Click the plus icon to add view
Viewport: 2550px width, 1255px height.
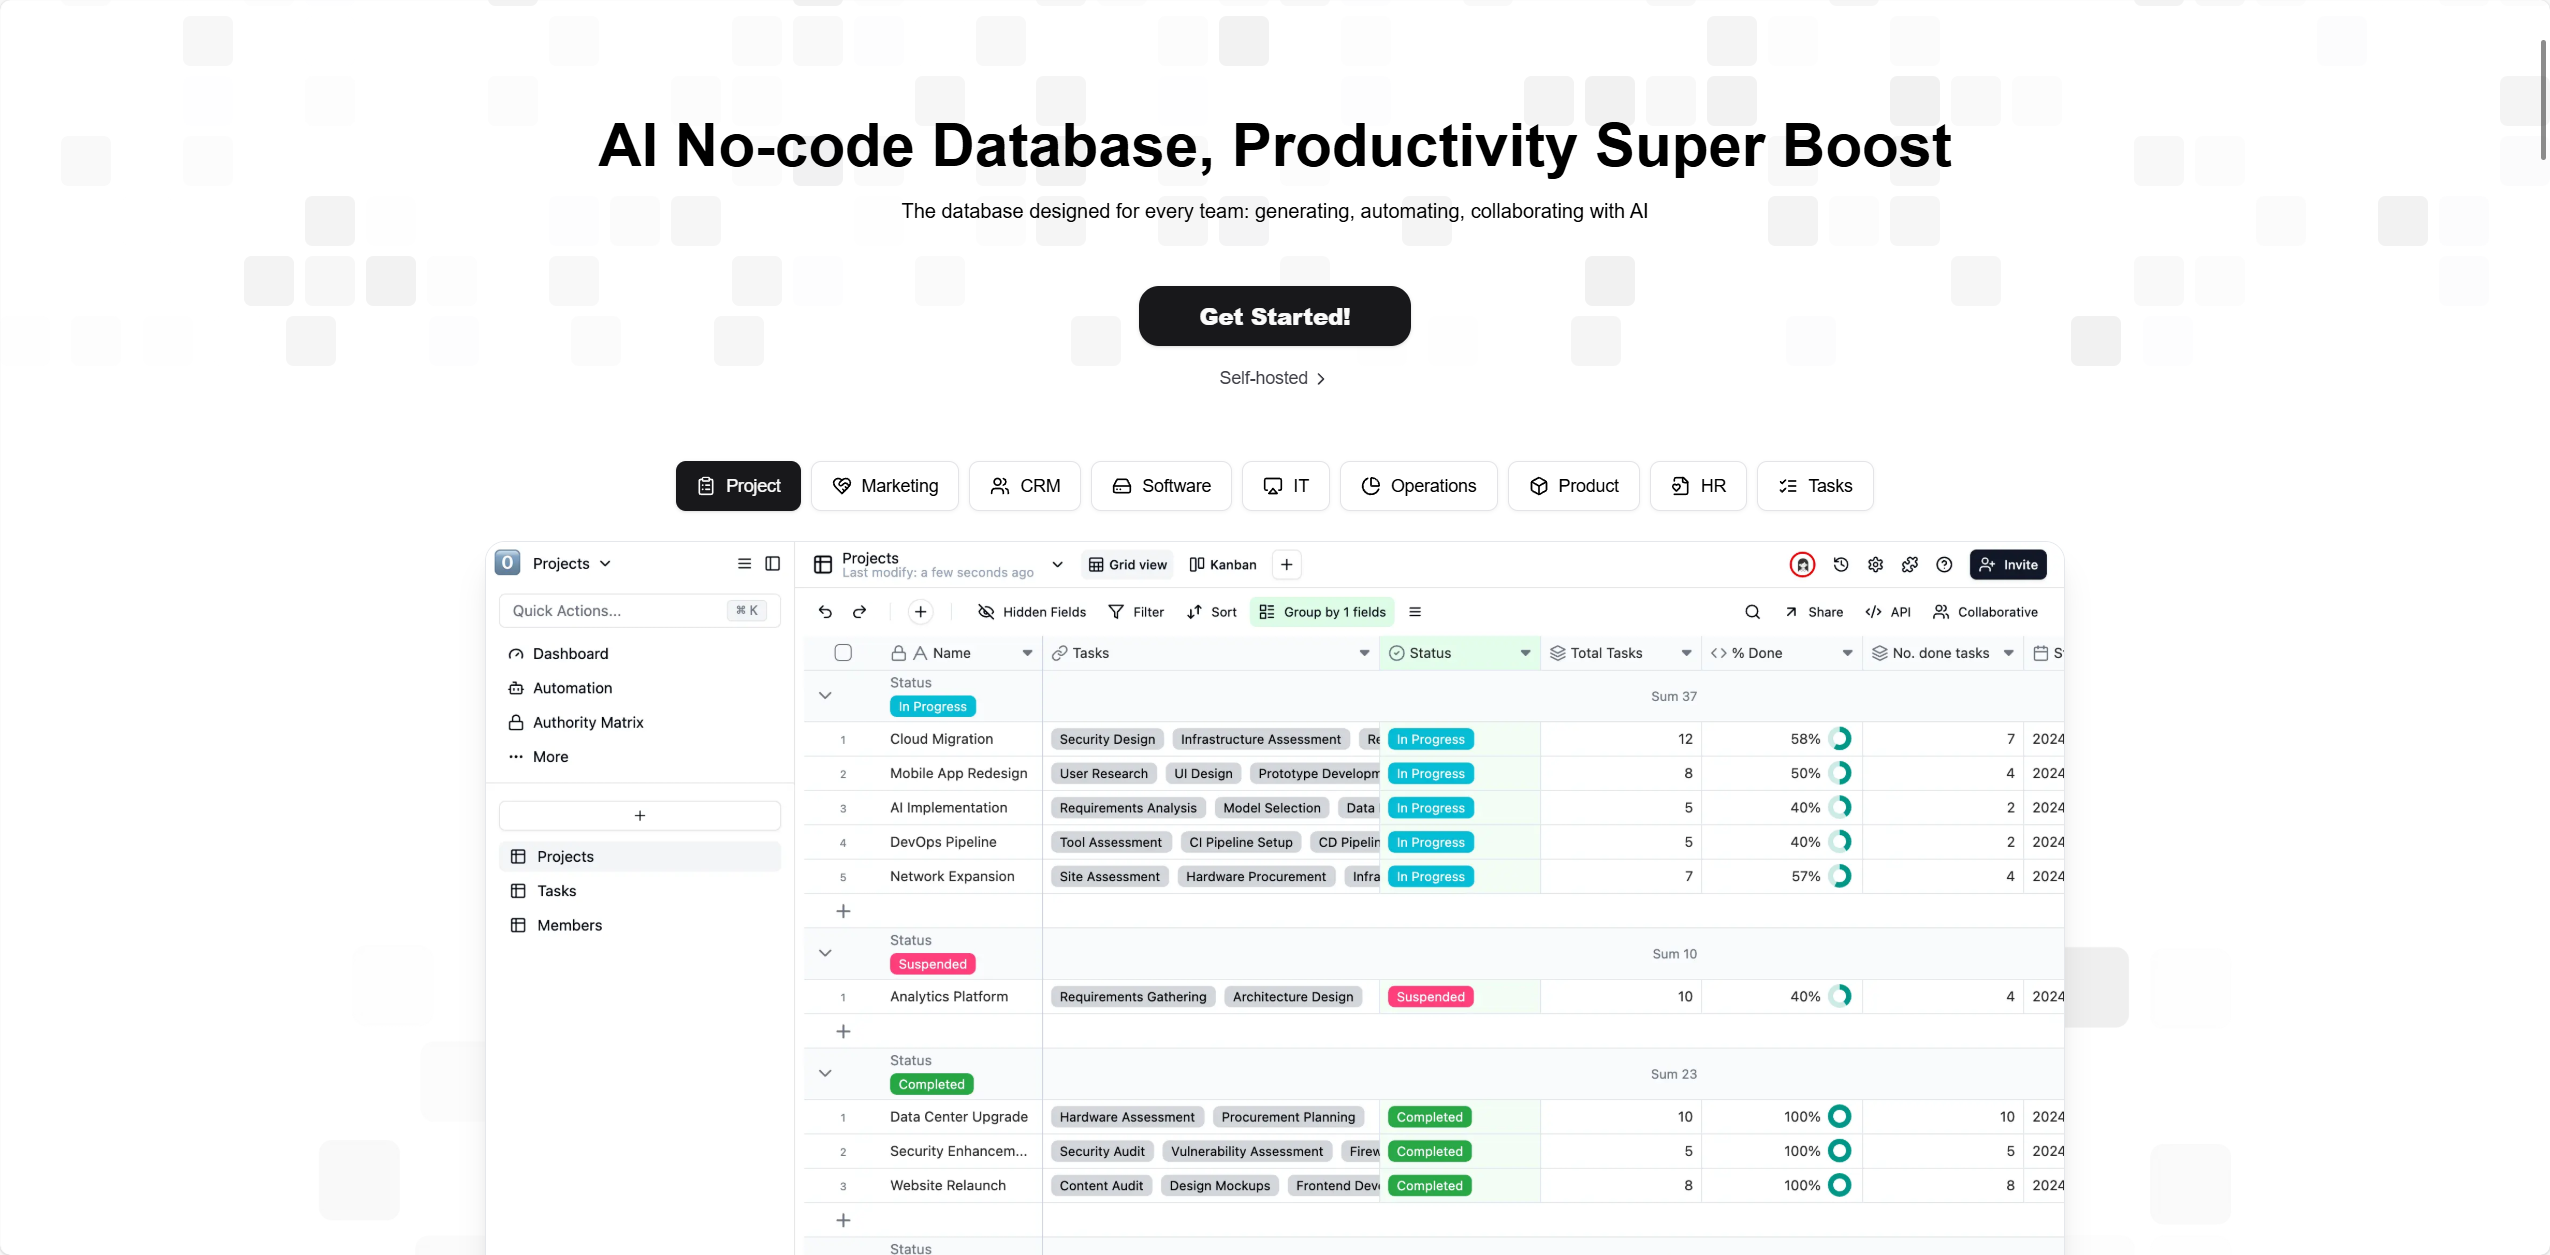1287,565
